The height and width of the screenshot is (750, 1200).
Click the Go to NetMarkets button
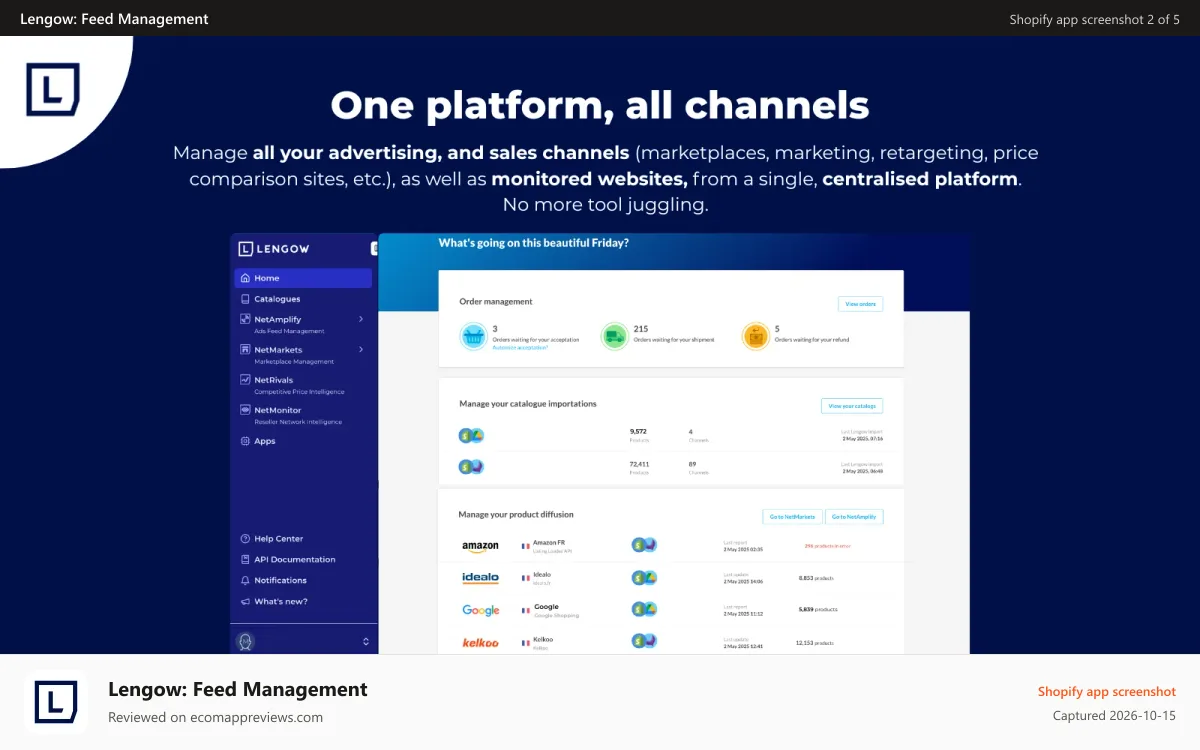(x=792, y=517)
